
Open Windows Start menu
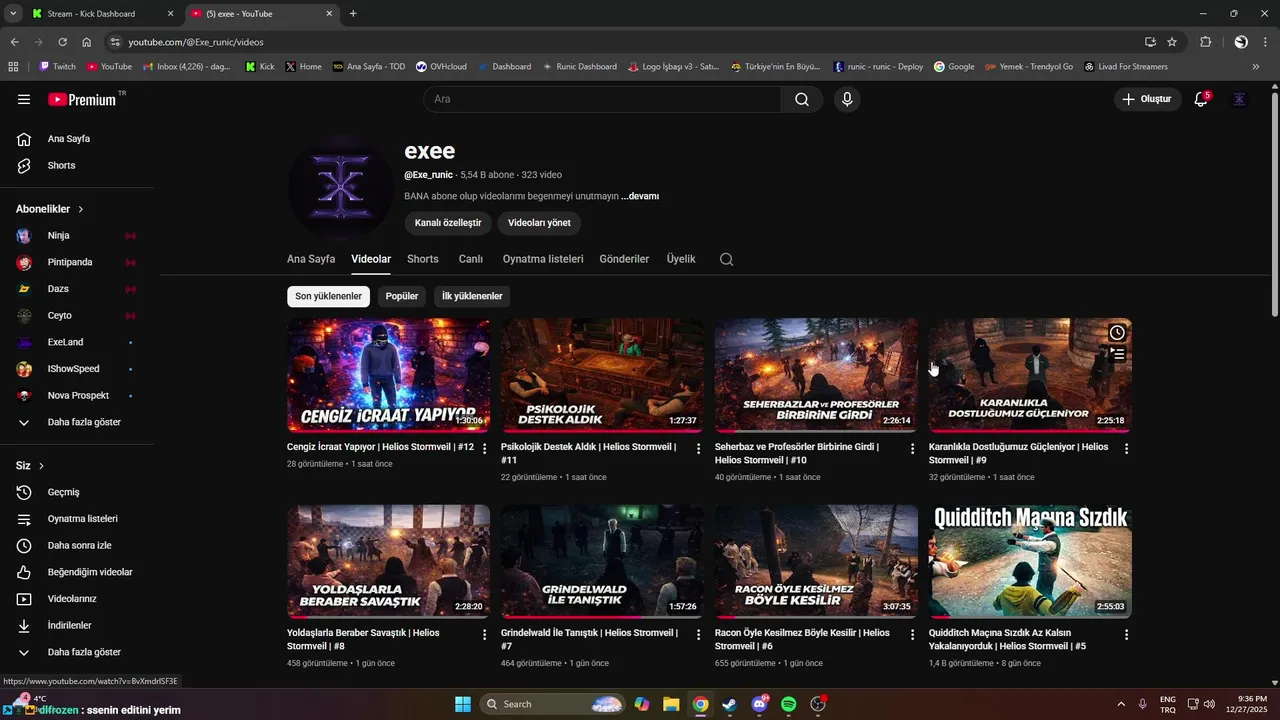click(463, 704)
